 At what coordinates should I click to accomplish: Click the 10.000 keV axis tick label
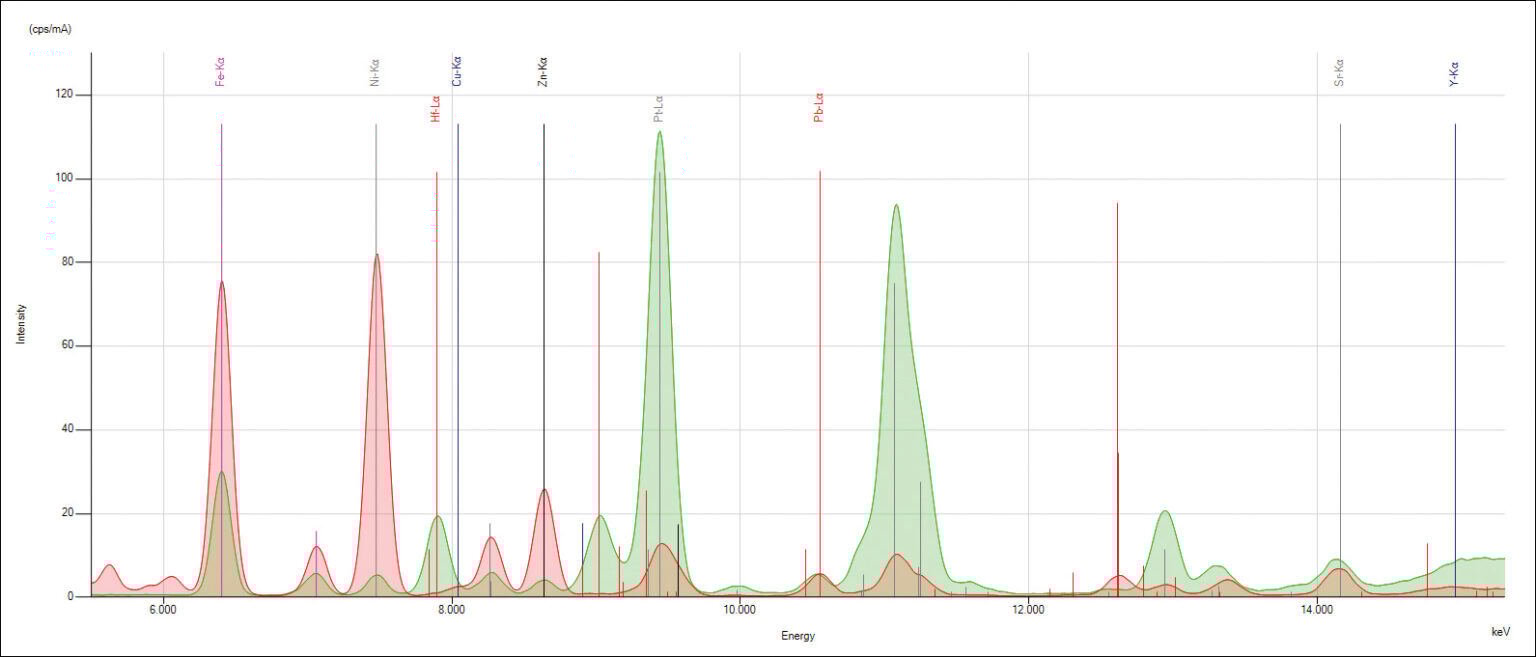click(741, 610)
